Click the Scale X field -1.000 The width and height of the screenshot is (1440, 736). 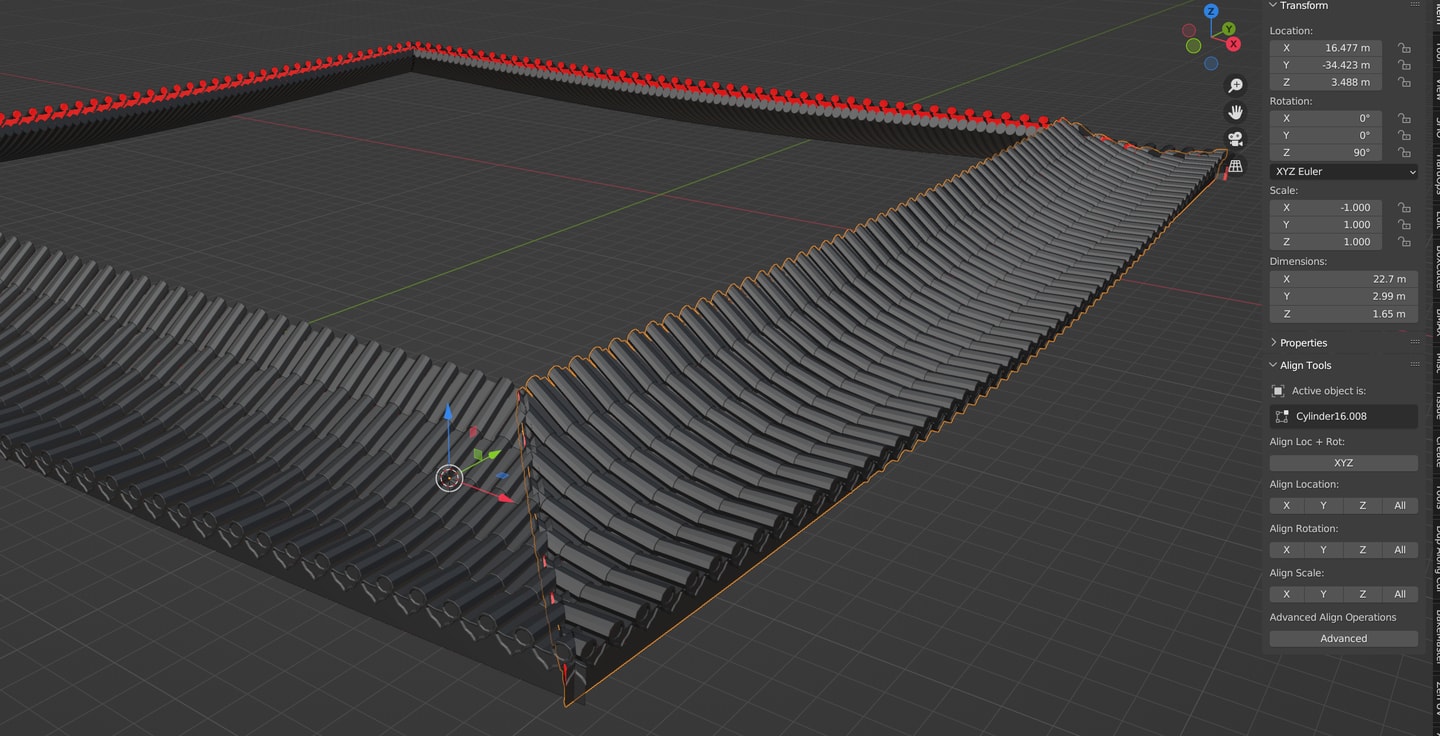(x=1326, y=208)
